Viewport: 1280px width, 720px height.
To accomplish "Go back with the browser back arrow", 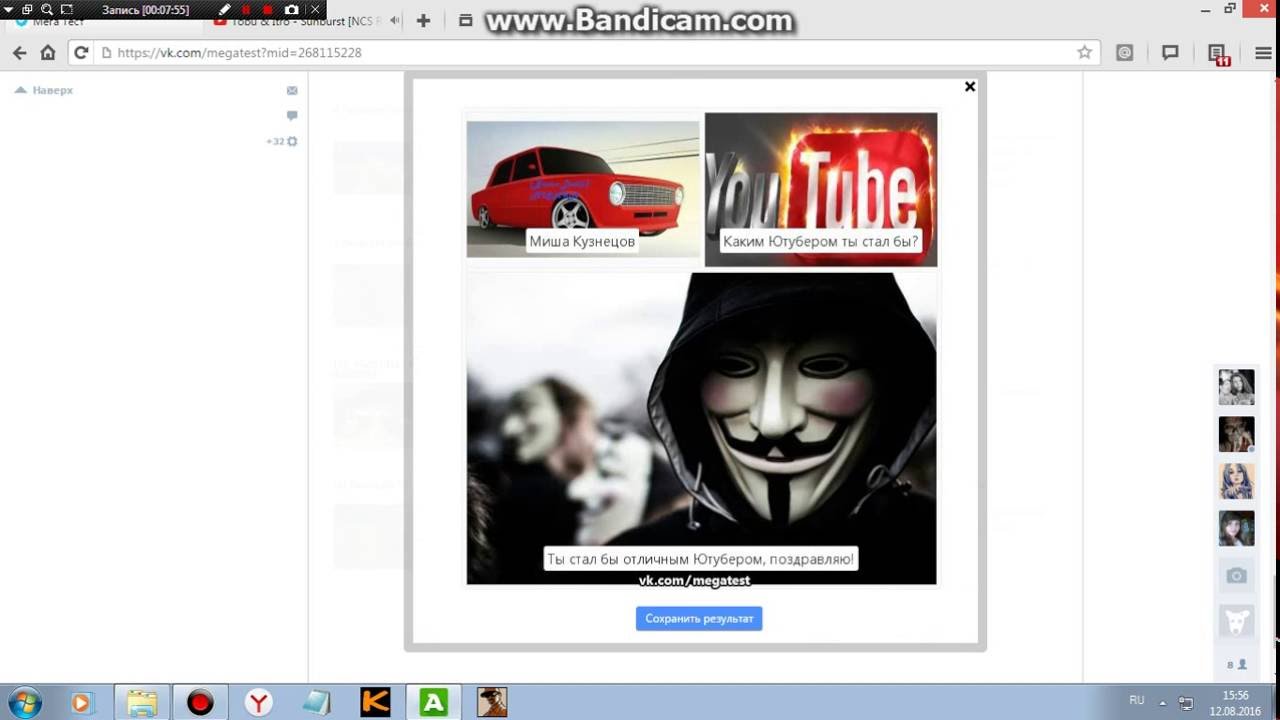I will [20, 53].
